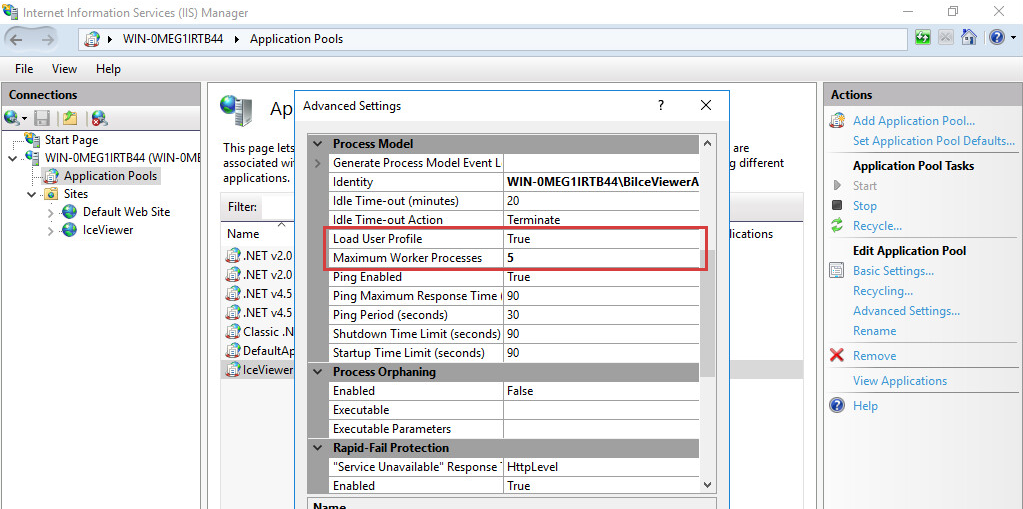The height and width of the screenshot is (509, 1023).
Task: Click scroll down arrow in Advanced Settings
Action: click(x=707, y=485)
